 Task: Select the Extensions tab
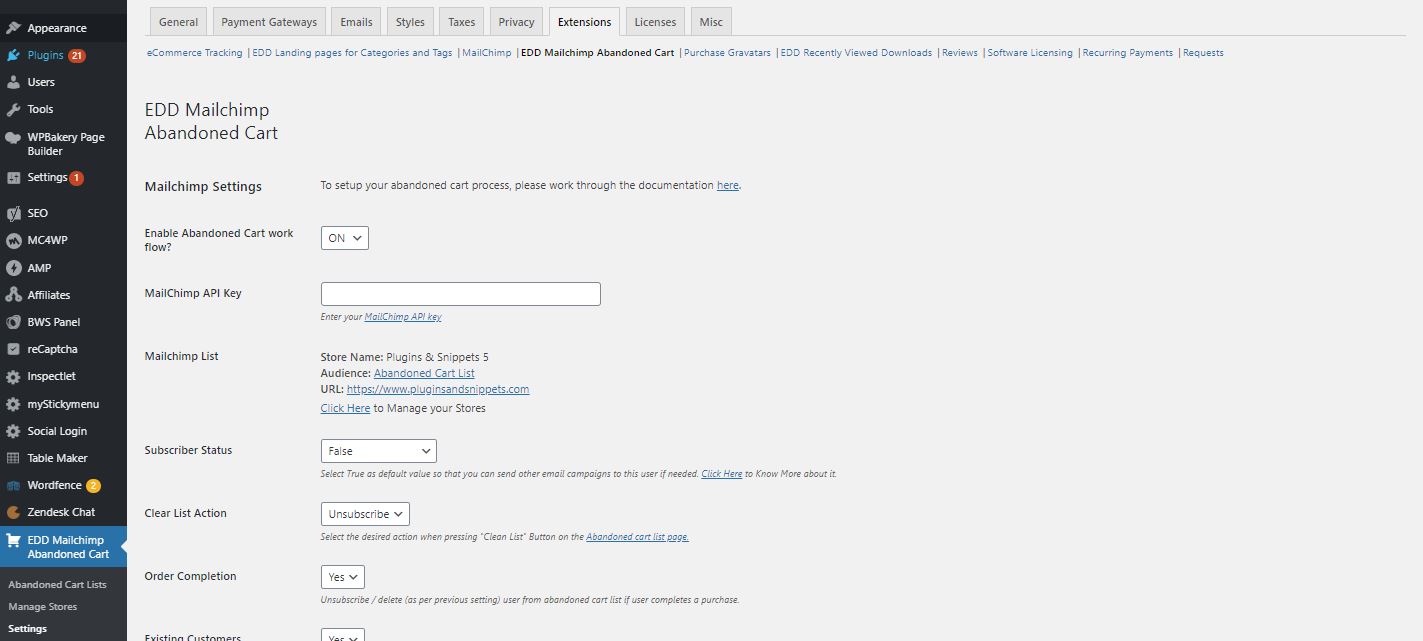pos(584,21)
